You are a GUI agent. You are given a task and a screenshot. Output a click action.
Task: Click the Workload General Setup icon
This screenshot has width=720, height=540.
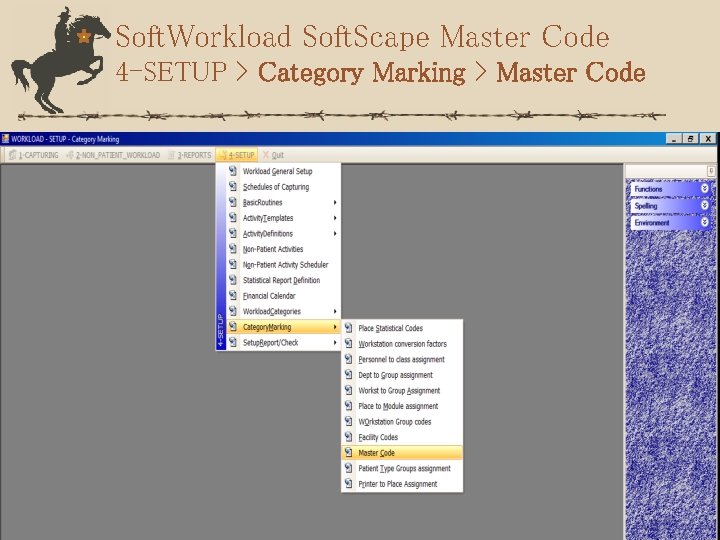coord(233,171)
